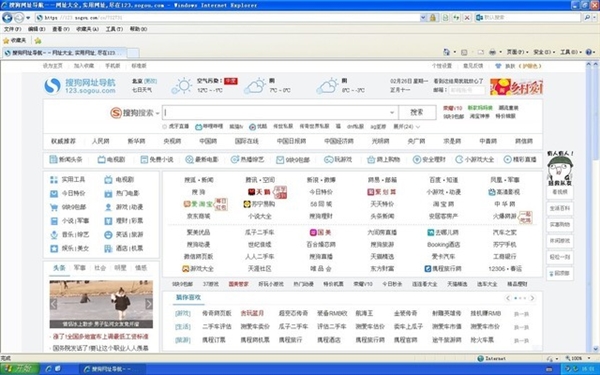The height and width of the screenshot is (375, 600).
Task: Click the Print icon in IE command bar
Action: click(x=492, y=52)
